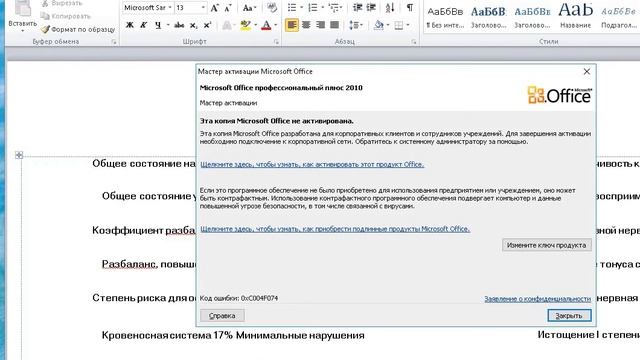Open the line spacing options
Viewport: 640px width, 360px height.
(x=354, y=25)
